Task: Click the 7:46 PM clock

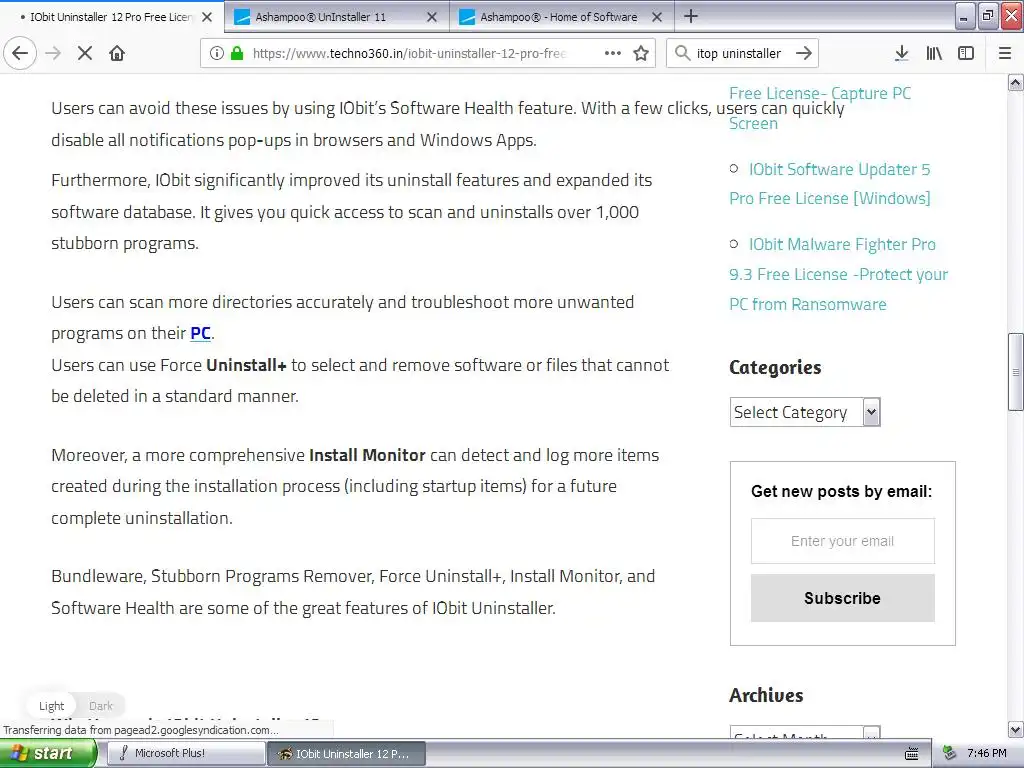Action: (987, 754)
